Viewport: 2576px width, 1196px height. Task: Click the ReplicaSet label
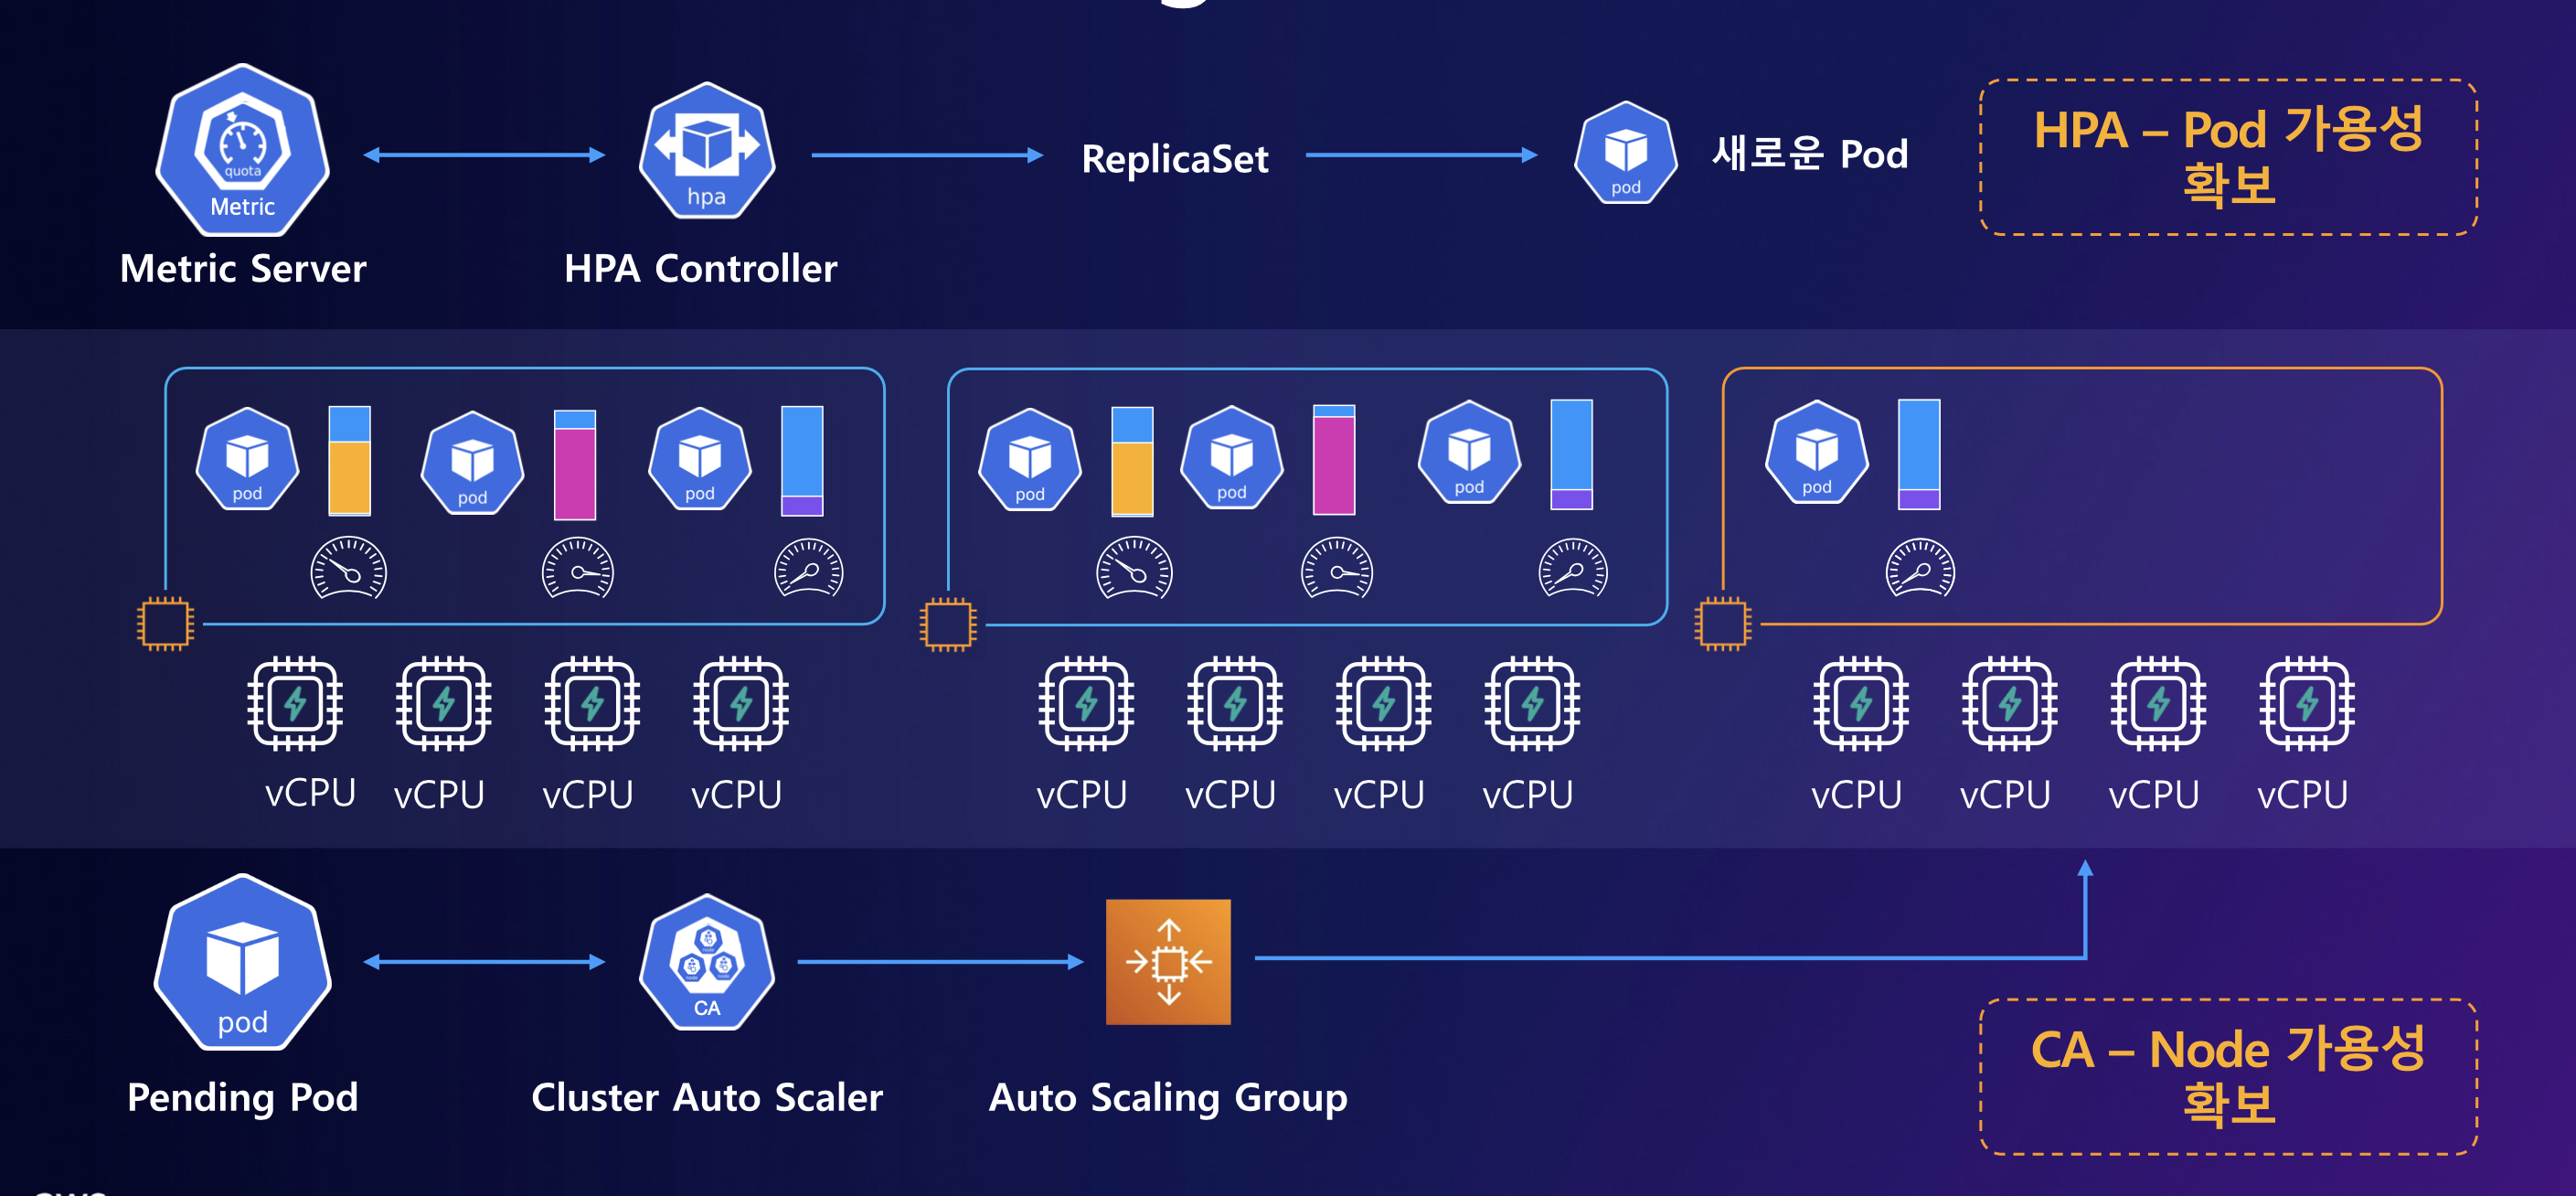(x=1174, y=159)
